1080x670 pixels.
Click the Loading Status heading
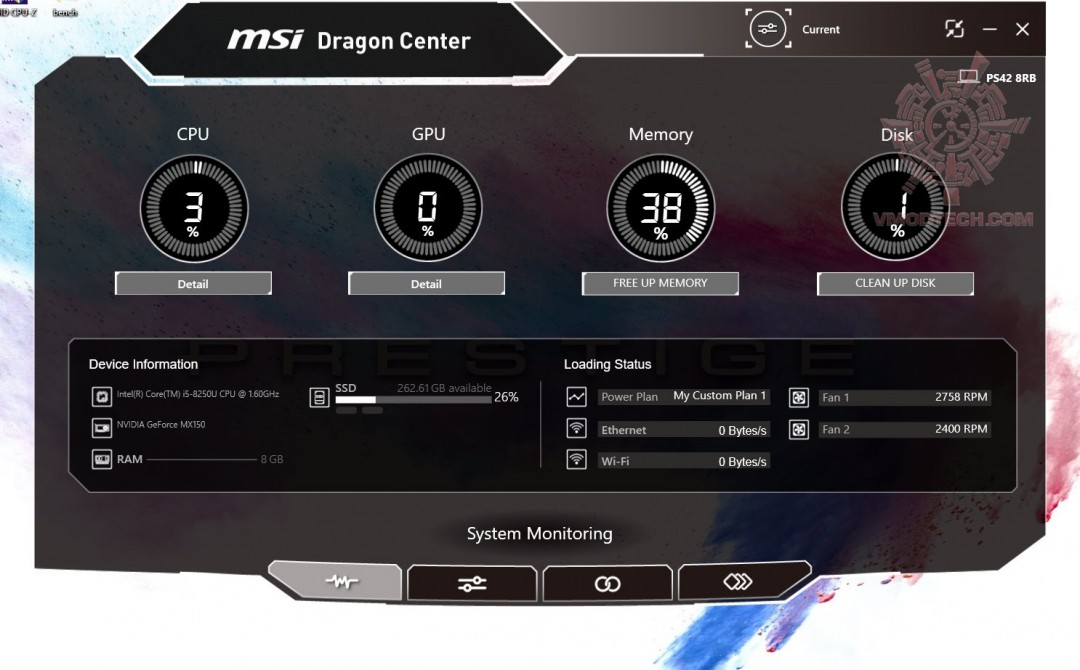pos(608,364)
